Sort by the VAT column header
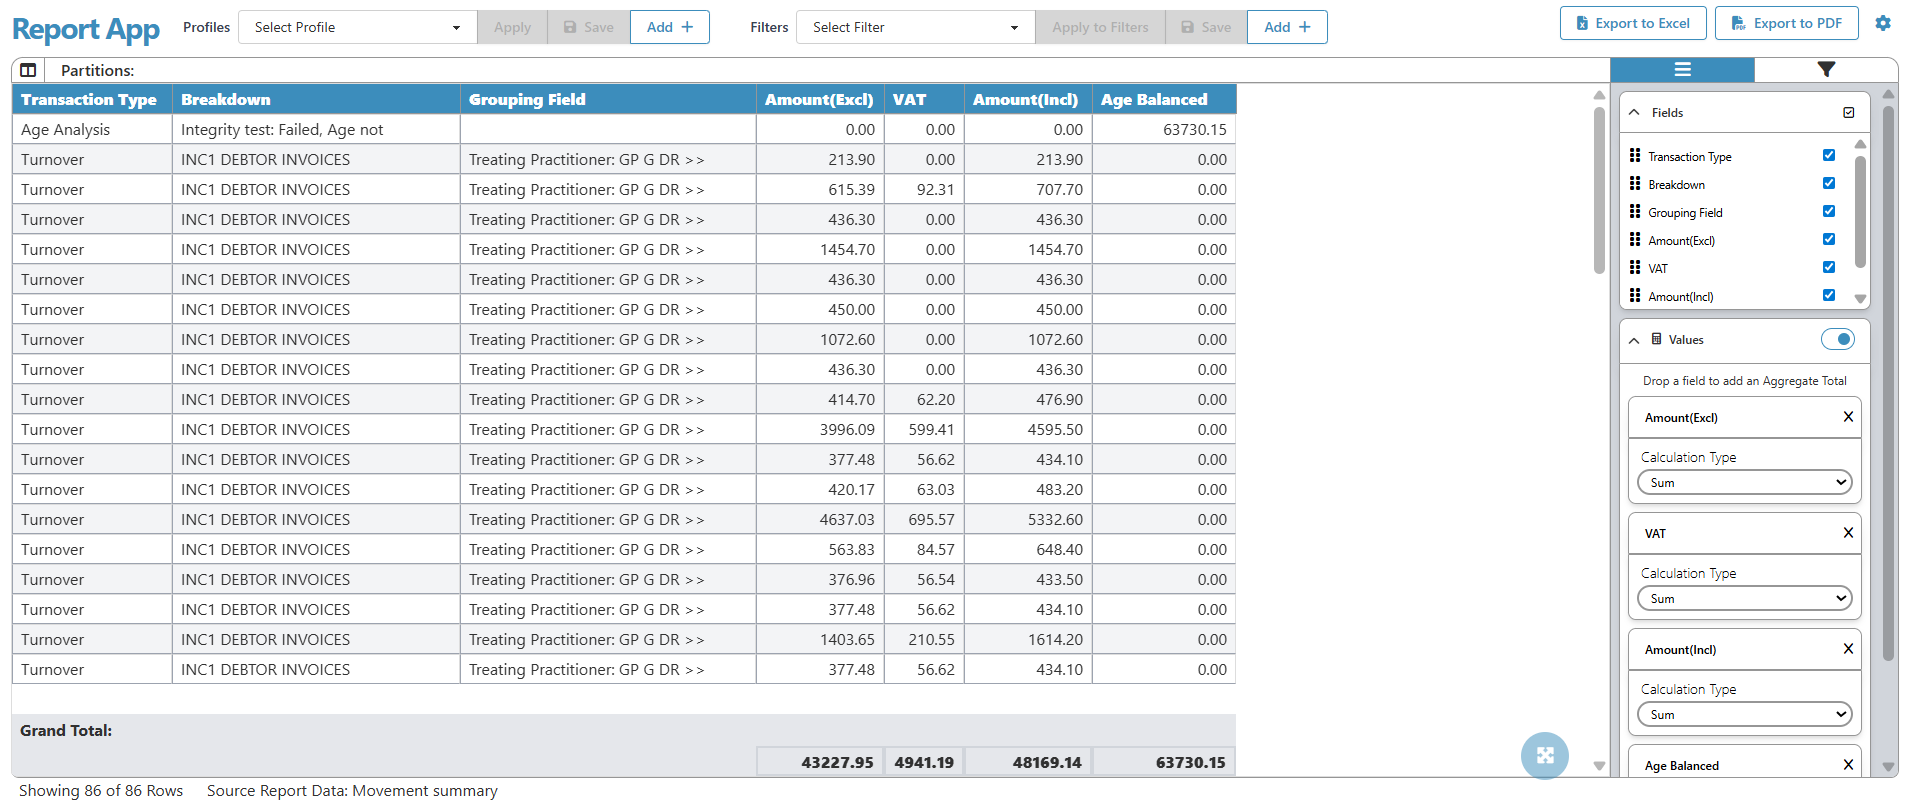Image resolution: width=1915 pixels, height=810 pixels. 924,99
